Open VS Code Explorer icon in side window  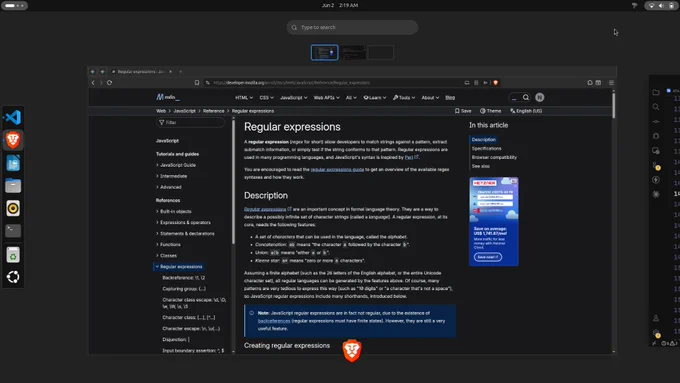point(656,92)
